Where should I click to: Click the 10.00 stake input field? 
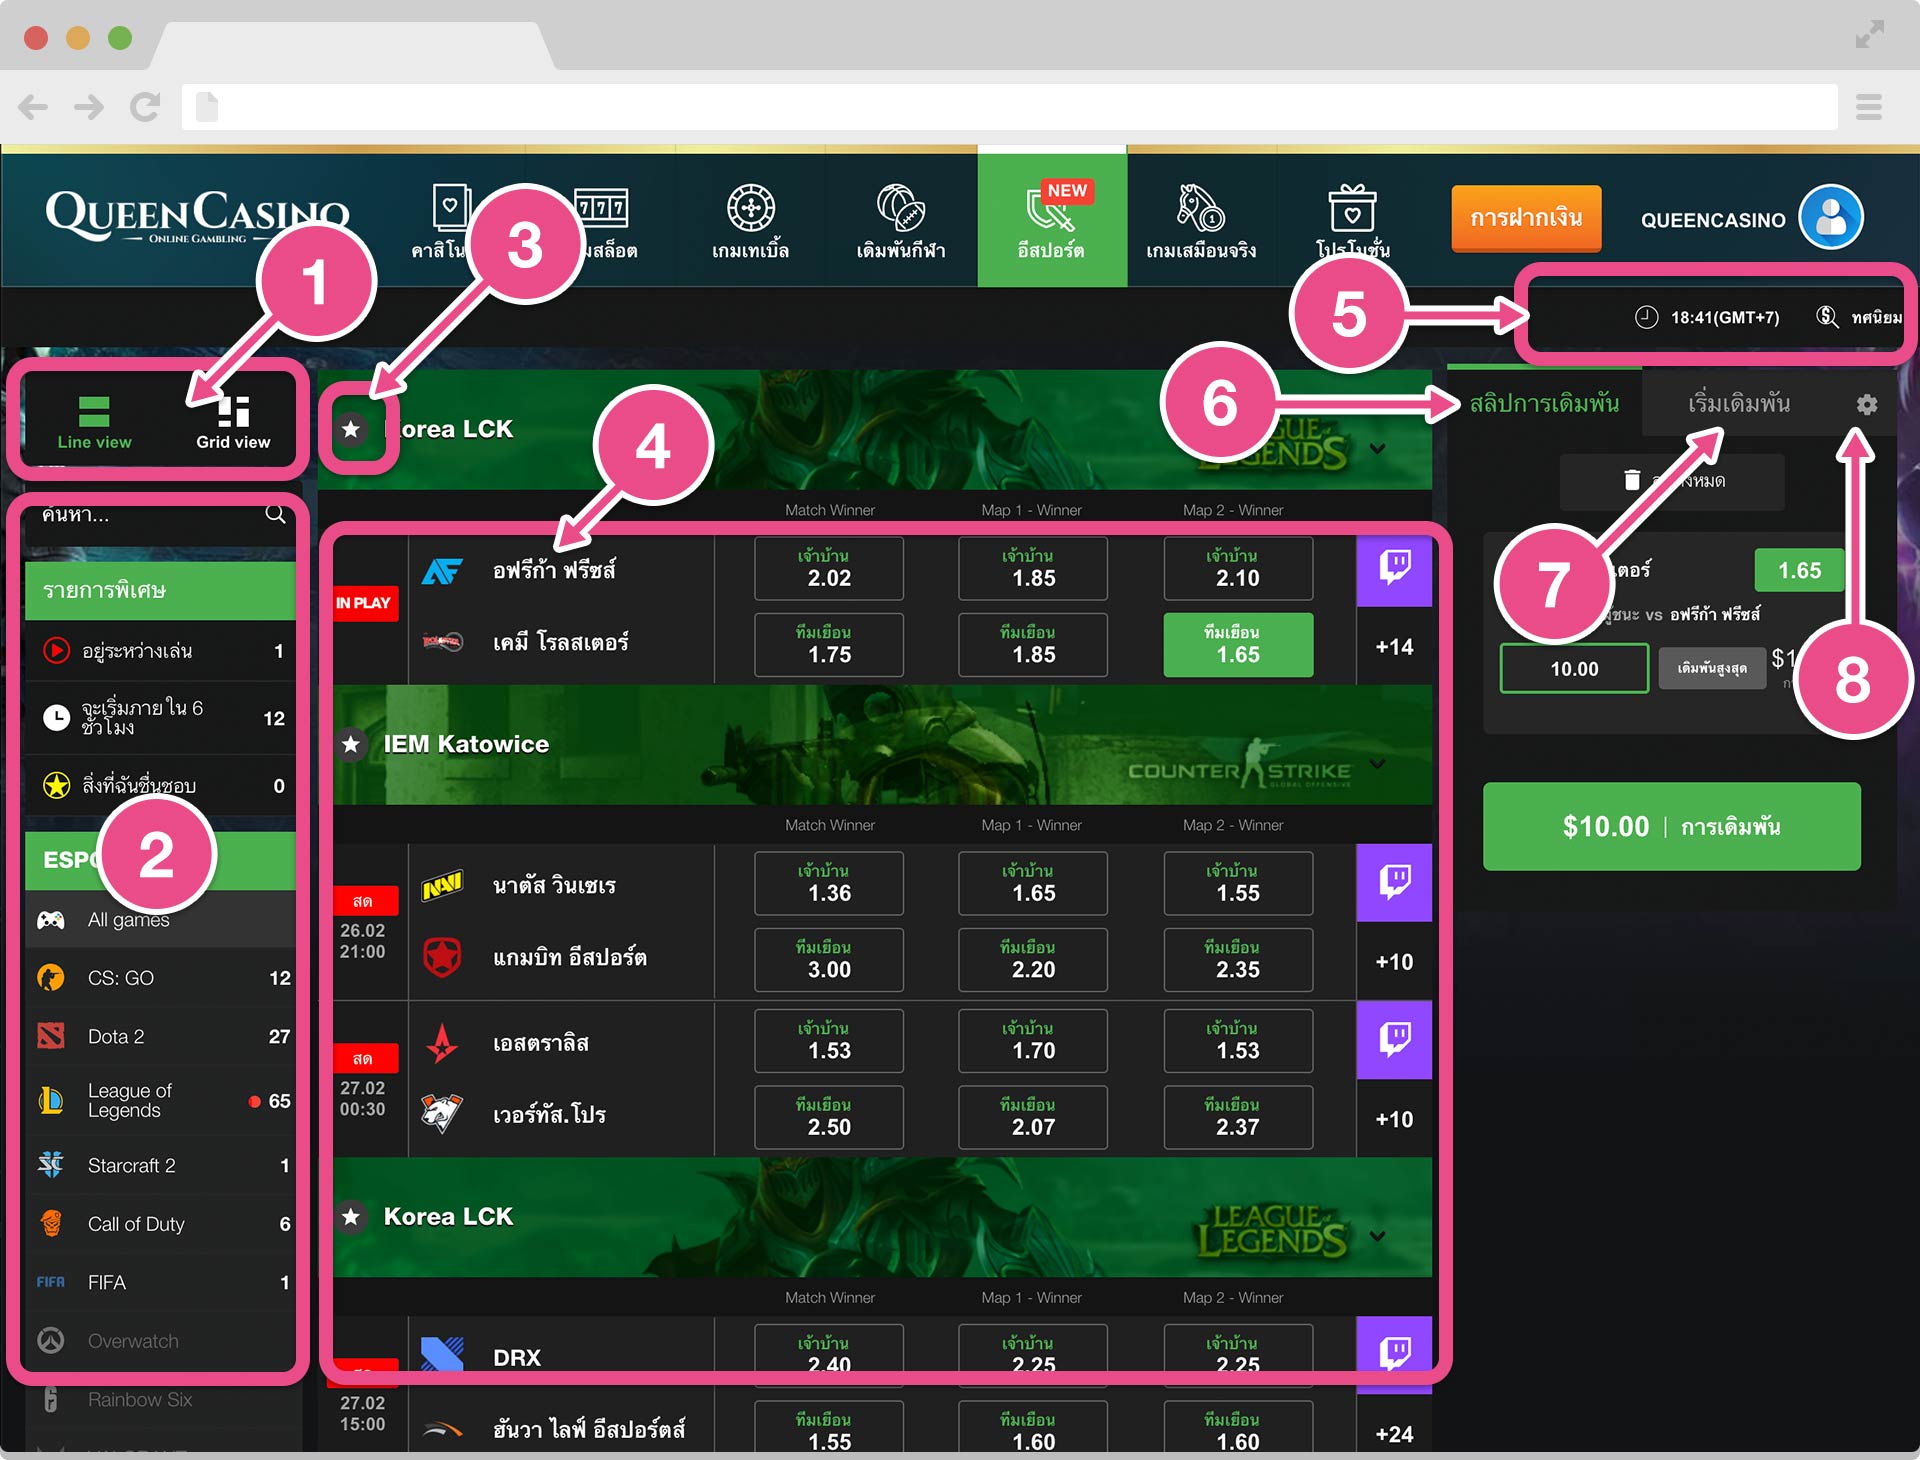pyautogui.click(x=1574, y=669)
